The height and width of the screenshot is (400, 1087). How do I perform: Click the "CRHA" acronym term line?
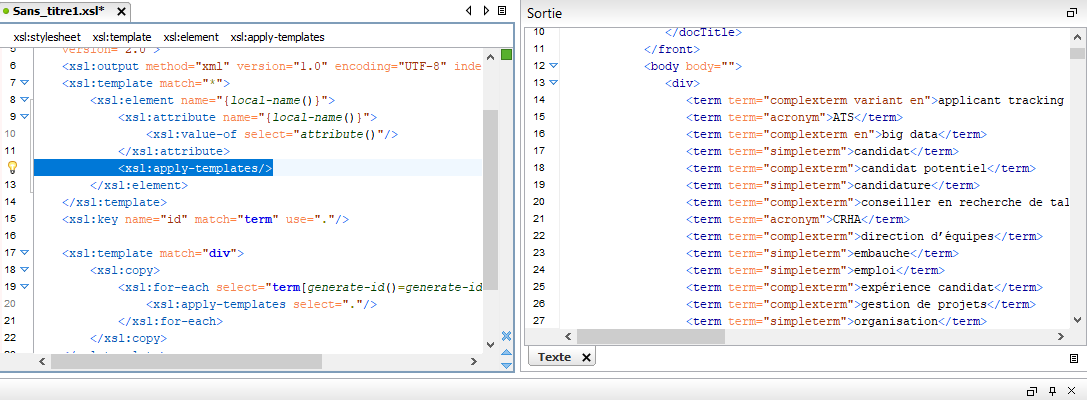tap(798, 218)
